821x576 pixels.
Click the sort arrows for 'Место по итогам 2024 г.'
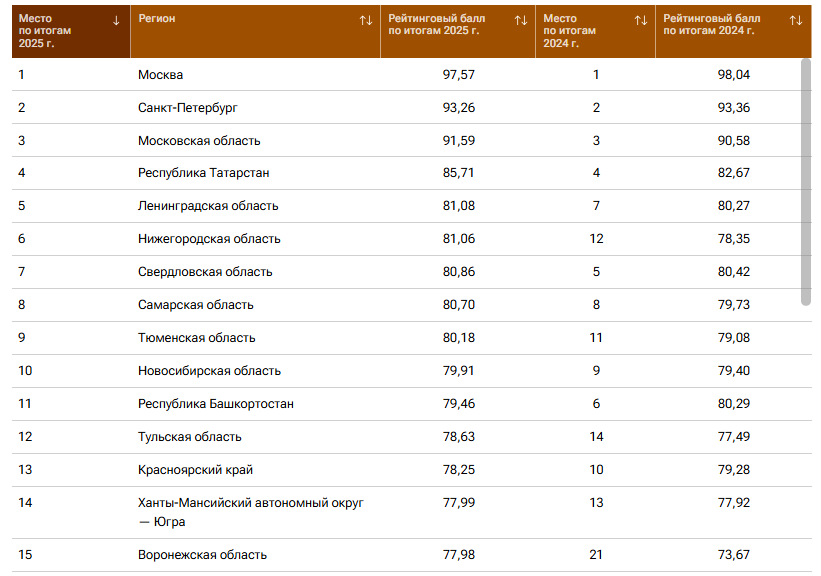641,20
